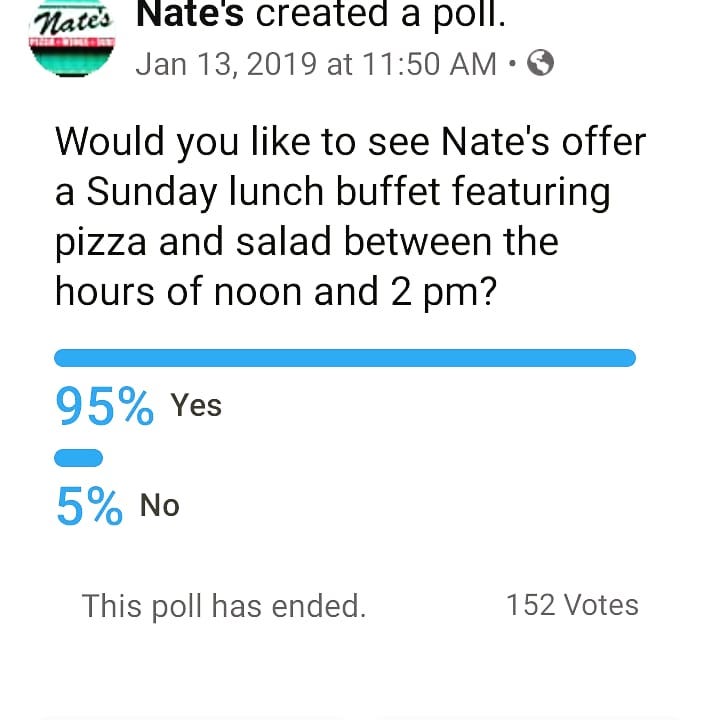Click the dot separator before the globe
This screenshot has height=720, width=720.
(512, 64)
